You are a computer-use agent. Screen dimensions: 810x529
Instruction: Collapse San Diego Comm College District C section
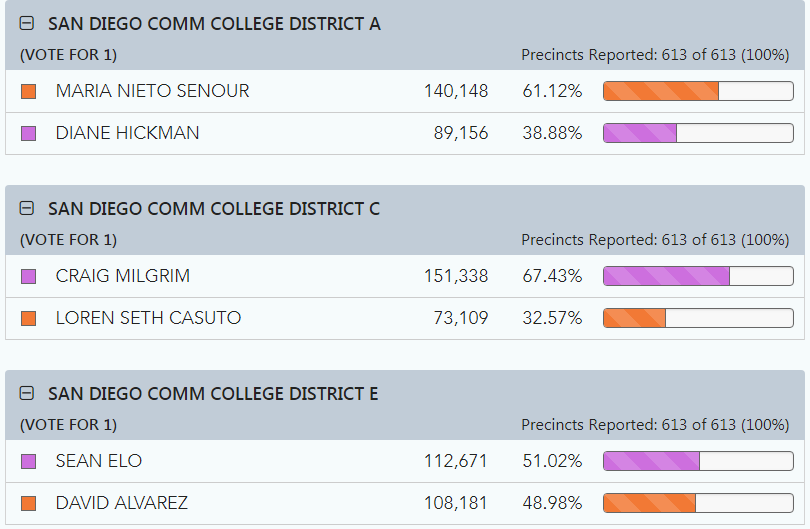click(x=27, y=209)
